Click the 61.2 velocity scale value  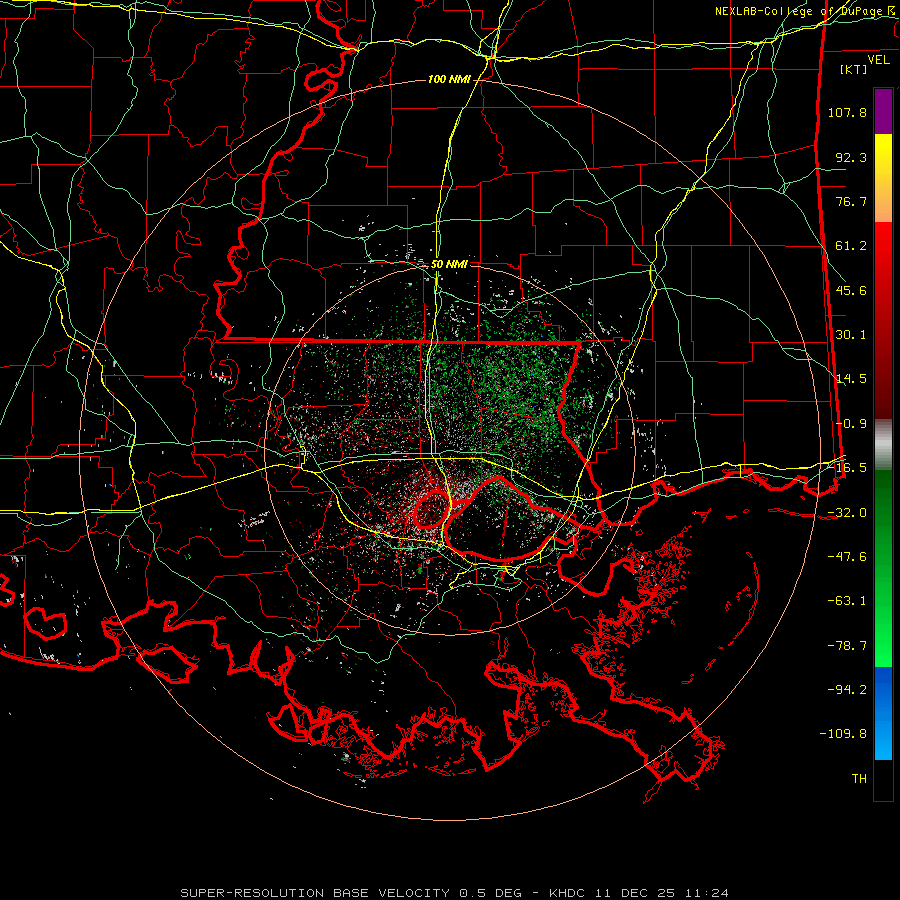851,246
